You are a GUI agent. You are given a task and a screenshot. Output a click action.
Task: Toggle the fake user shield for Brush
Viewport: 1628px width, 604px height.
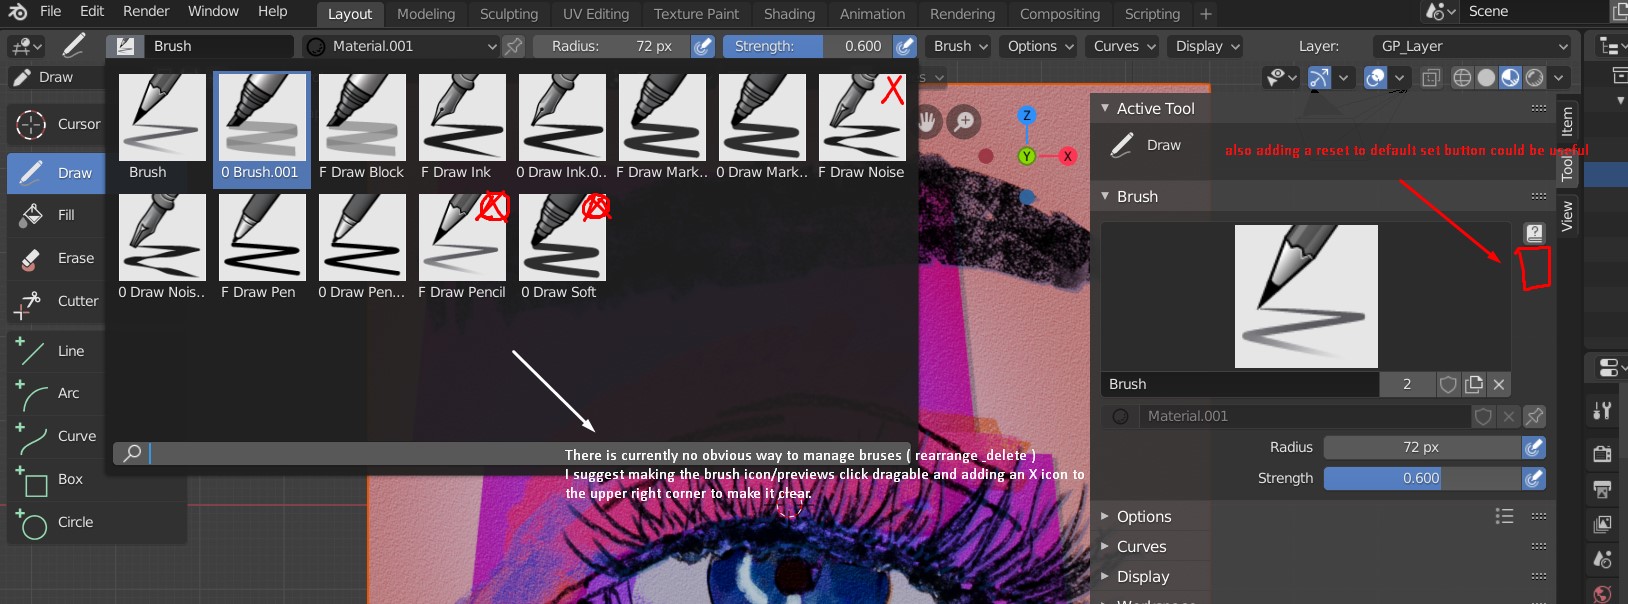pyautogui.click(x=1448, y=384)
